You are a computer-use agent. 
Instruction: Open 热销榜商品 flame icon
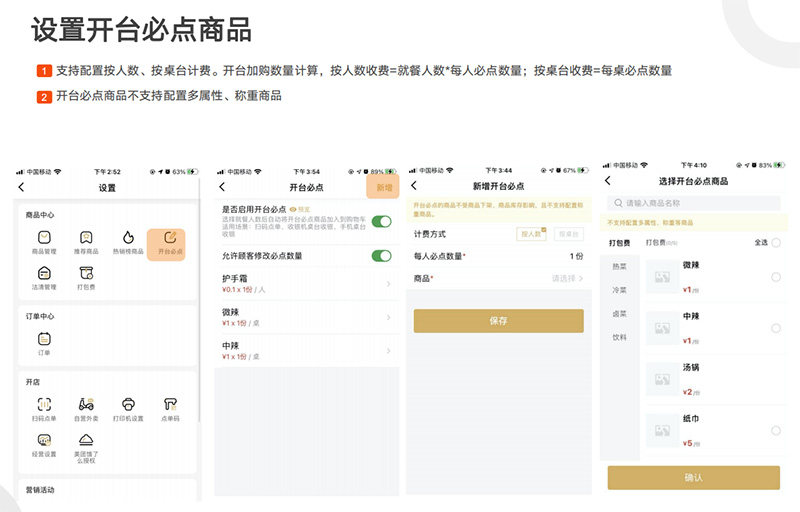(128, 238)
